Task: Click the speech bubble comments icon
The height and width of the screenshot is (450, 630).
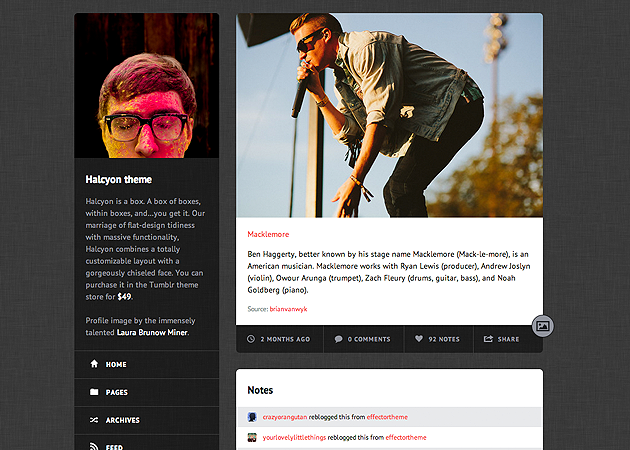Action: [339, 339]
